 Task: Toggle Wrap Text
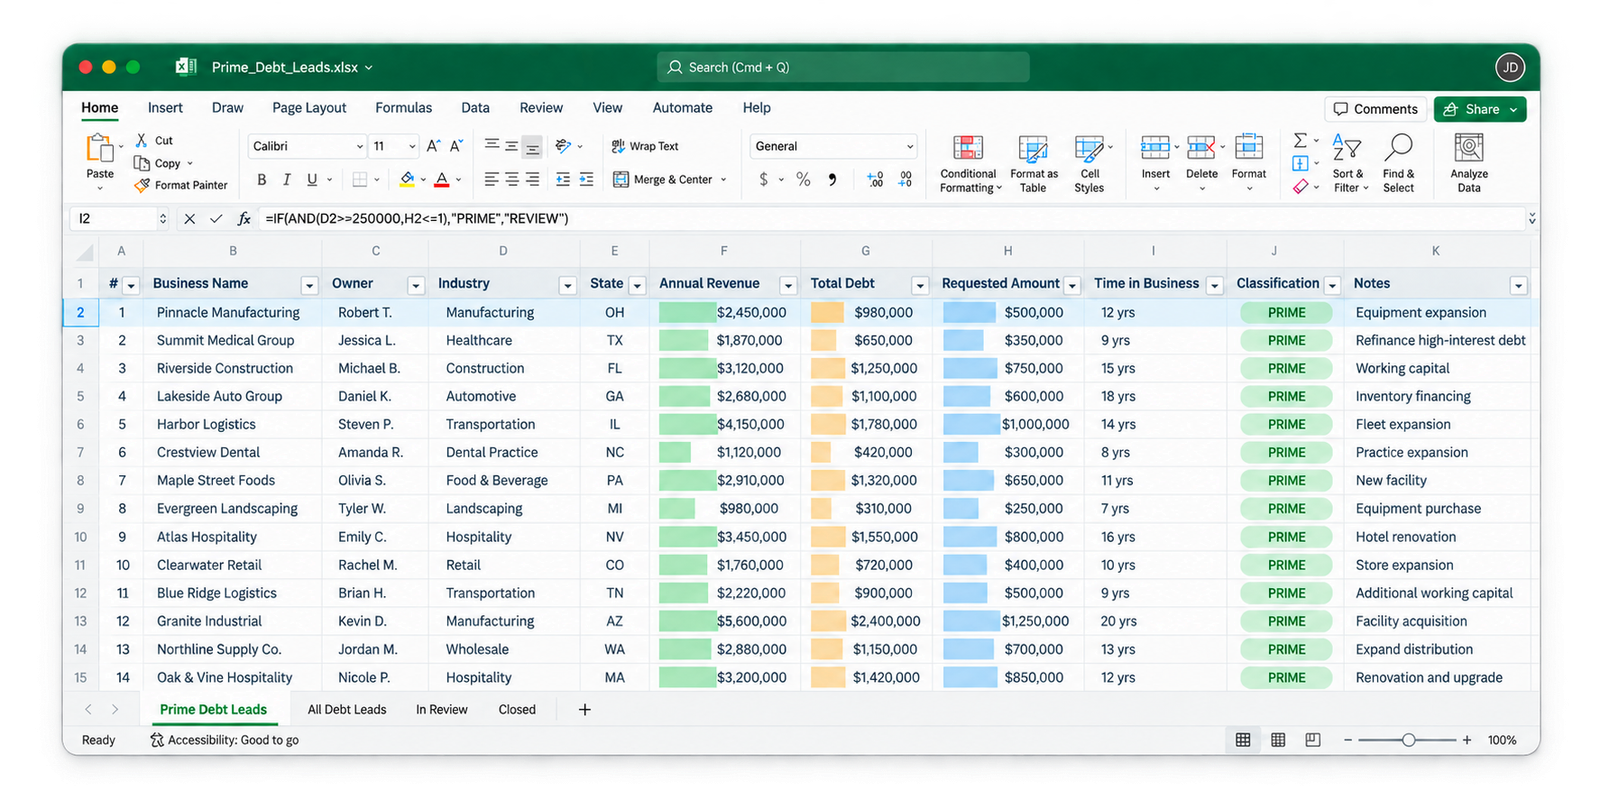tap(644, 146)
